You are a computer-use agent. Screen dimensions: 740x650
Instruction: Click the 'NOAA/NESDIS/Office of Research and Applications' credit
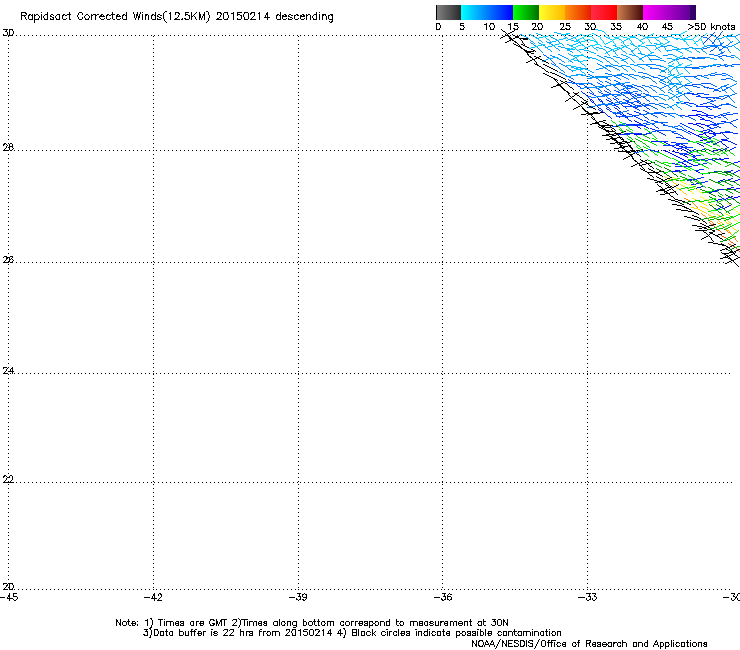pos(589,644)
